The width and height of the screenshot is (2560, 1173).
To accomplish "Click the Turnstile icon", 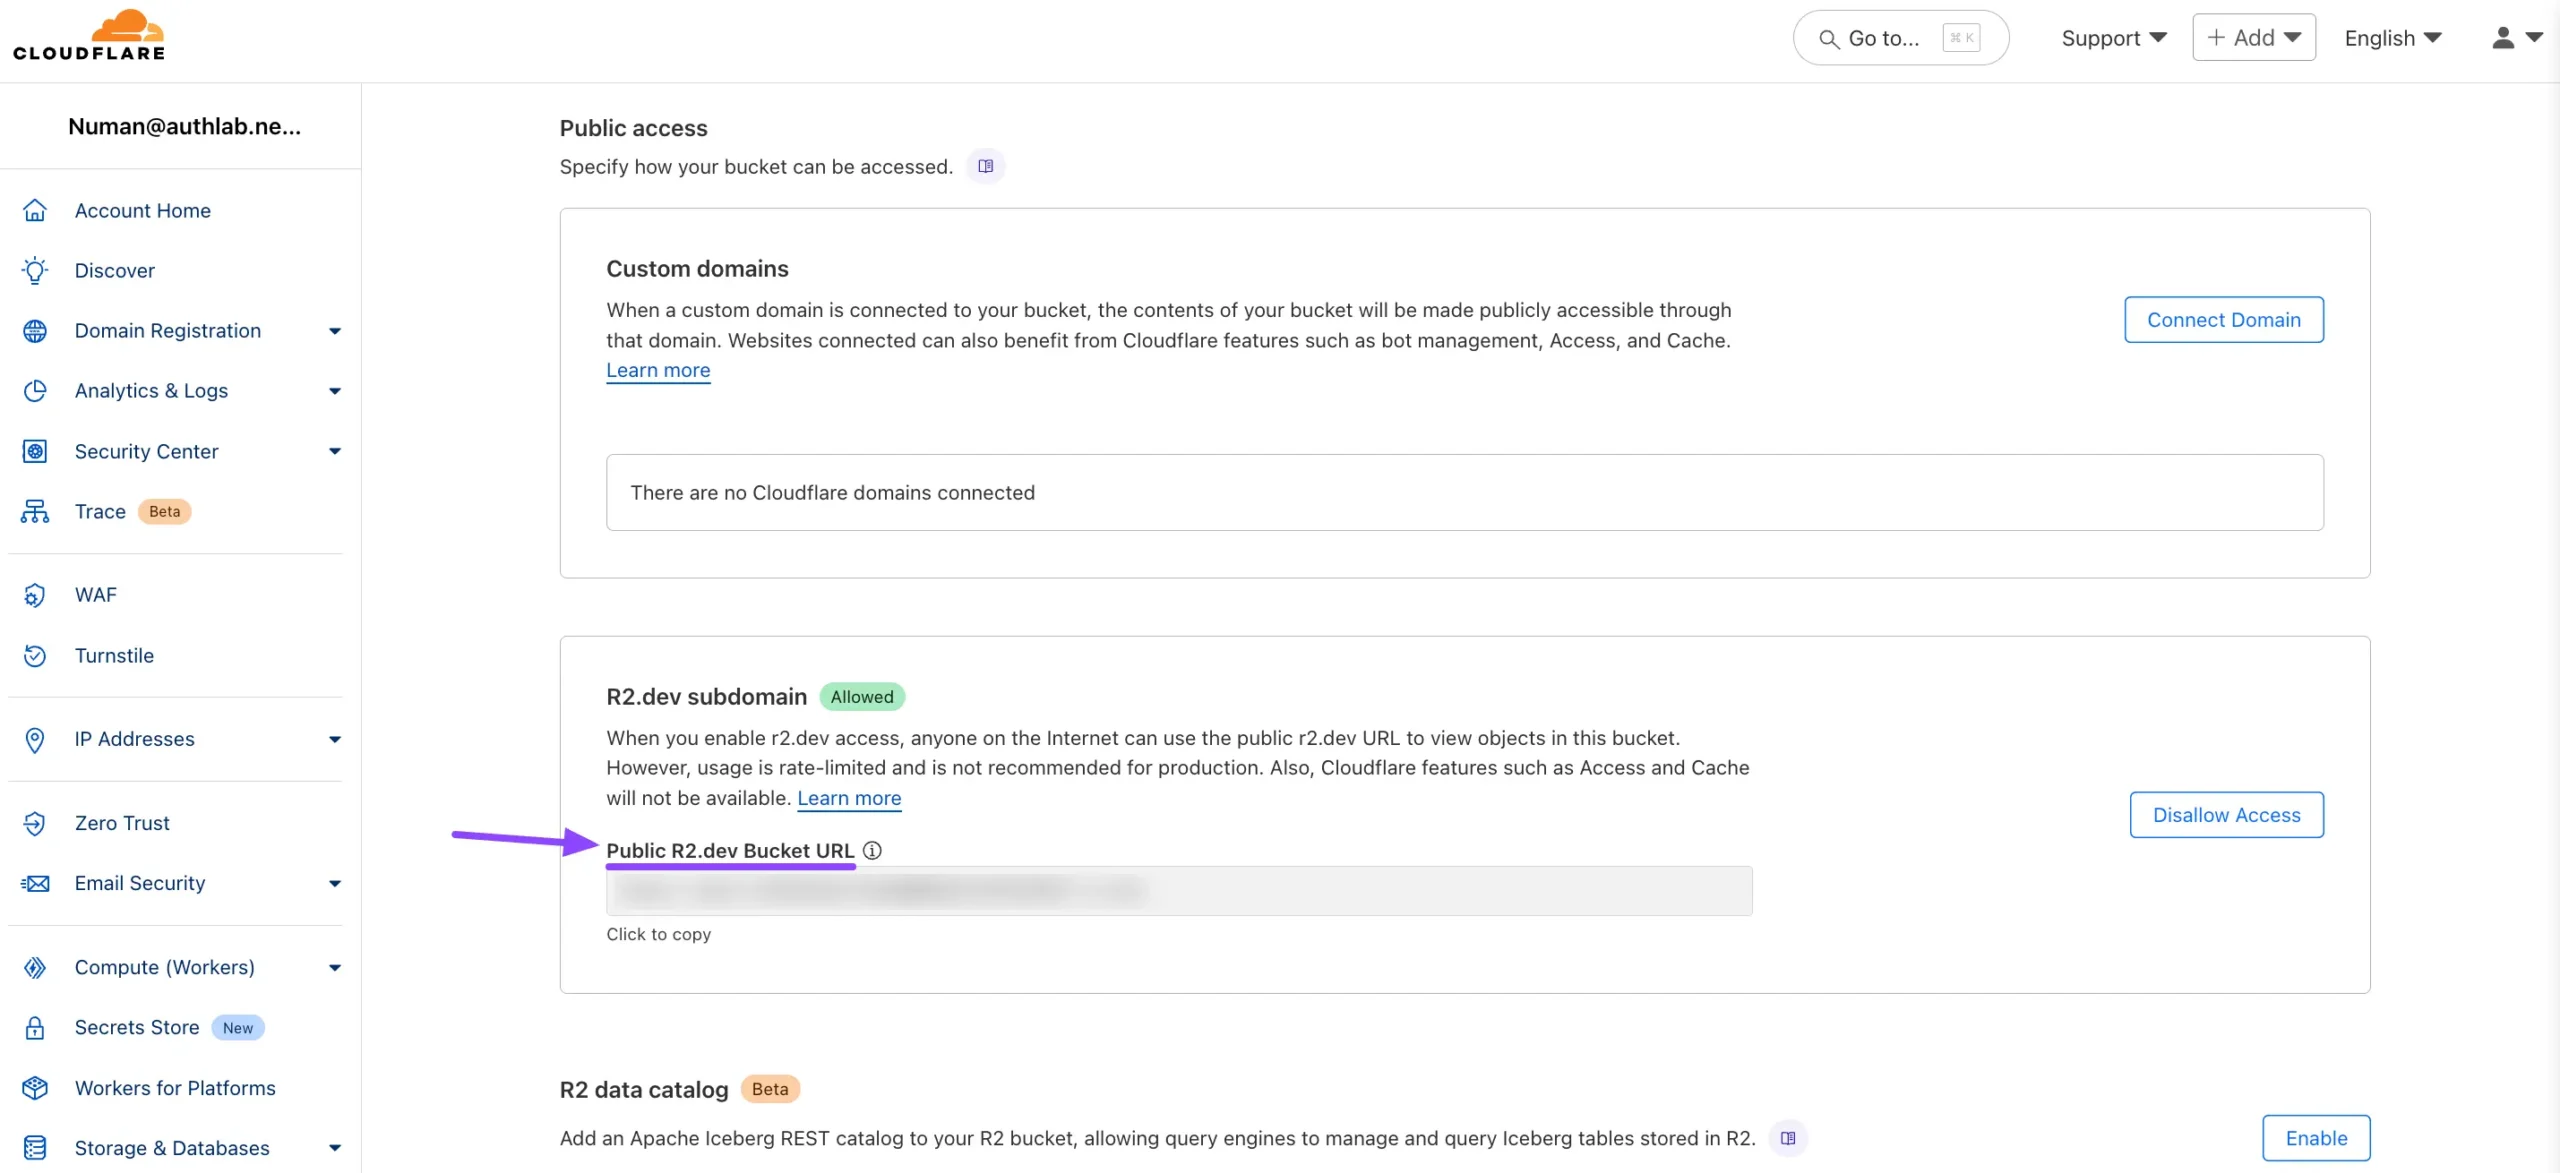I will 35,655.
